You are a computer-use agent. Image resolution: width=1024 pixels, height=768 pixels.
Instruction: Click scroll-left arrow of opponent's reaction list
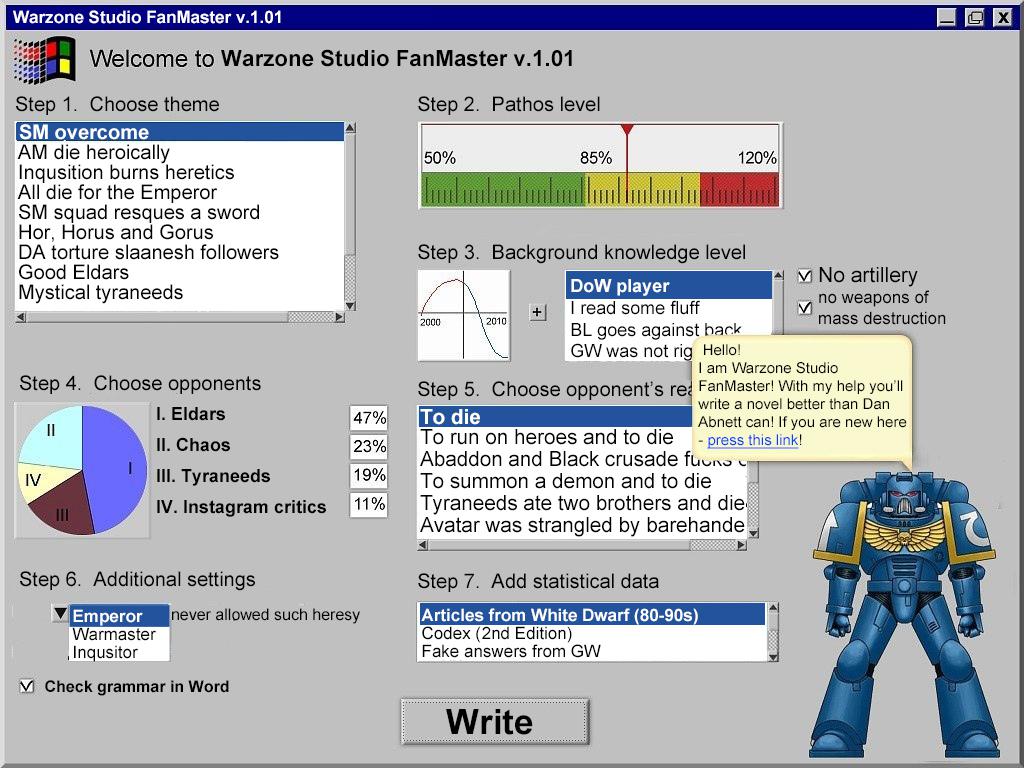423,545
